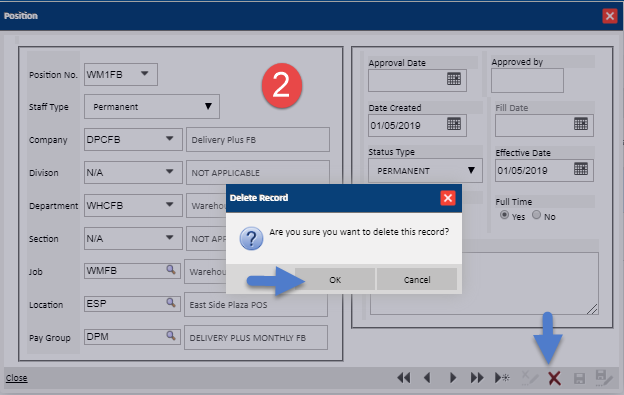Click the Job lookup magnifier icon
Image resolution: width=624 pixels, height=395 pixels.
(171, 270)
